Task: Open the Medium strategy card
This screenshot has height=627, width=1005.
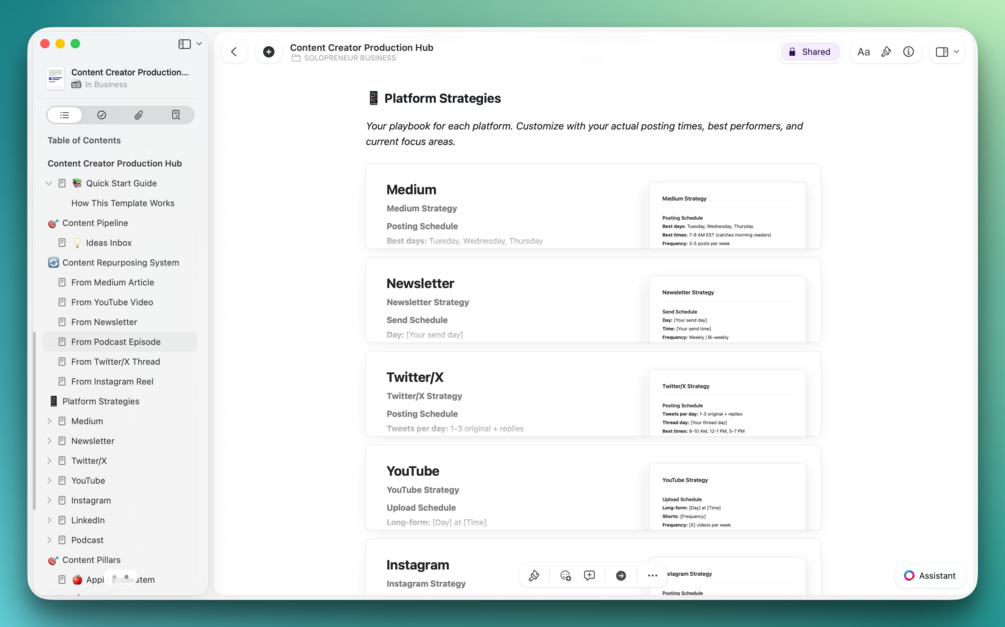Action: click(593, 206)
